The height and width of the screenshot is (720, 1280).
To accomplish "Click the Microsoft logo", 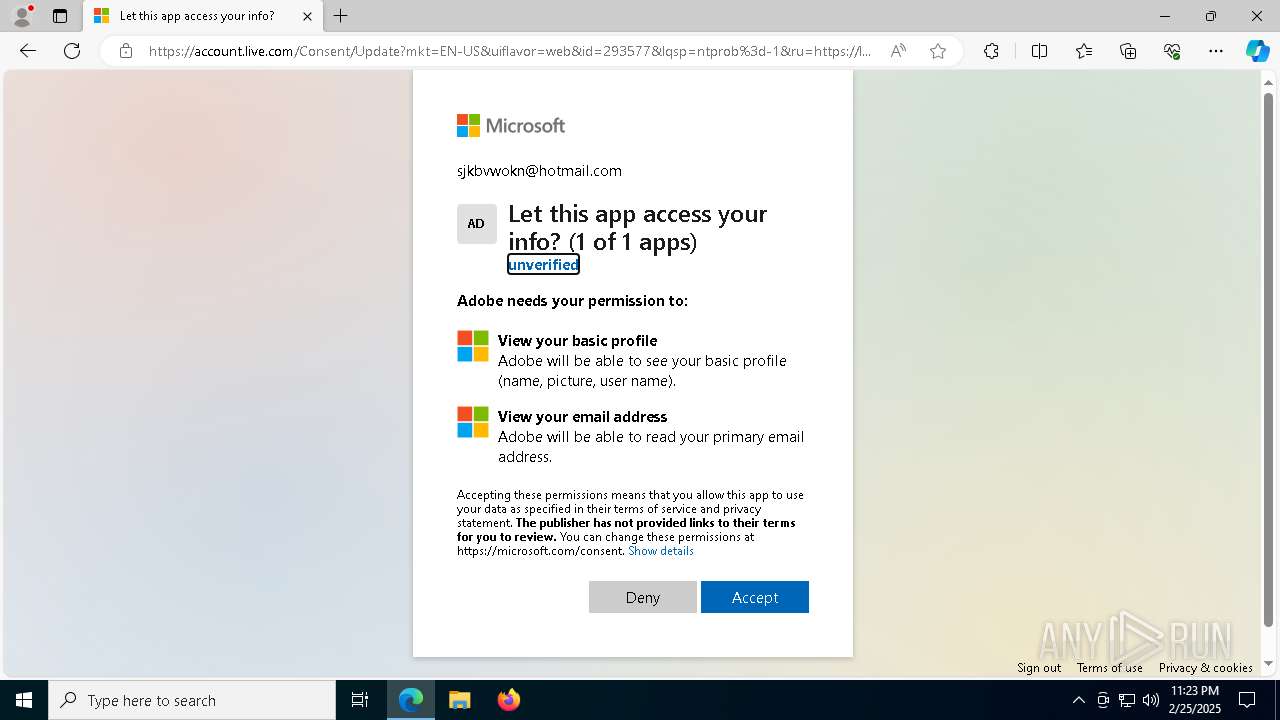I will 511,125.
